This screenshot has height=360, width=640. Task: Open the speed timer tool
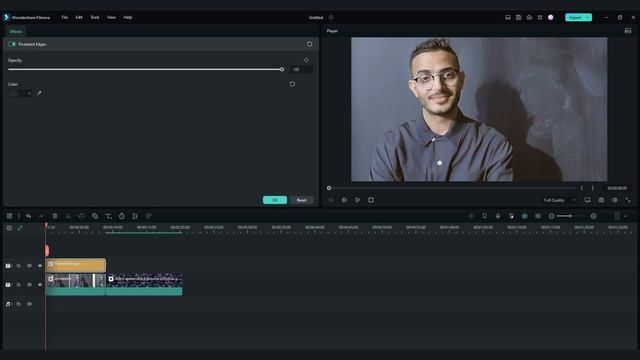pyautogui.click(x=122, y=216)
